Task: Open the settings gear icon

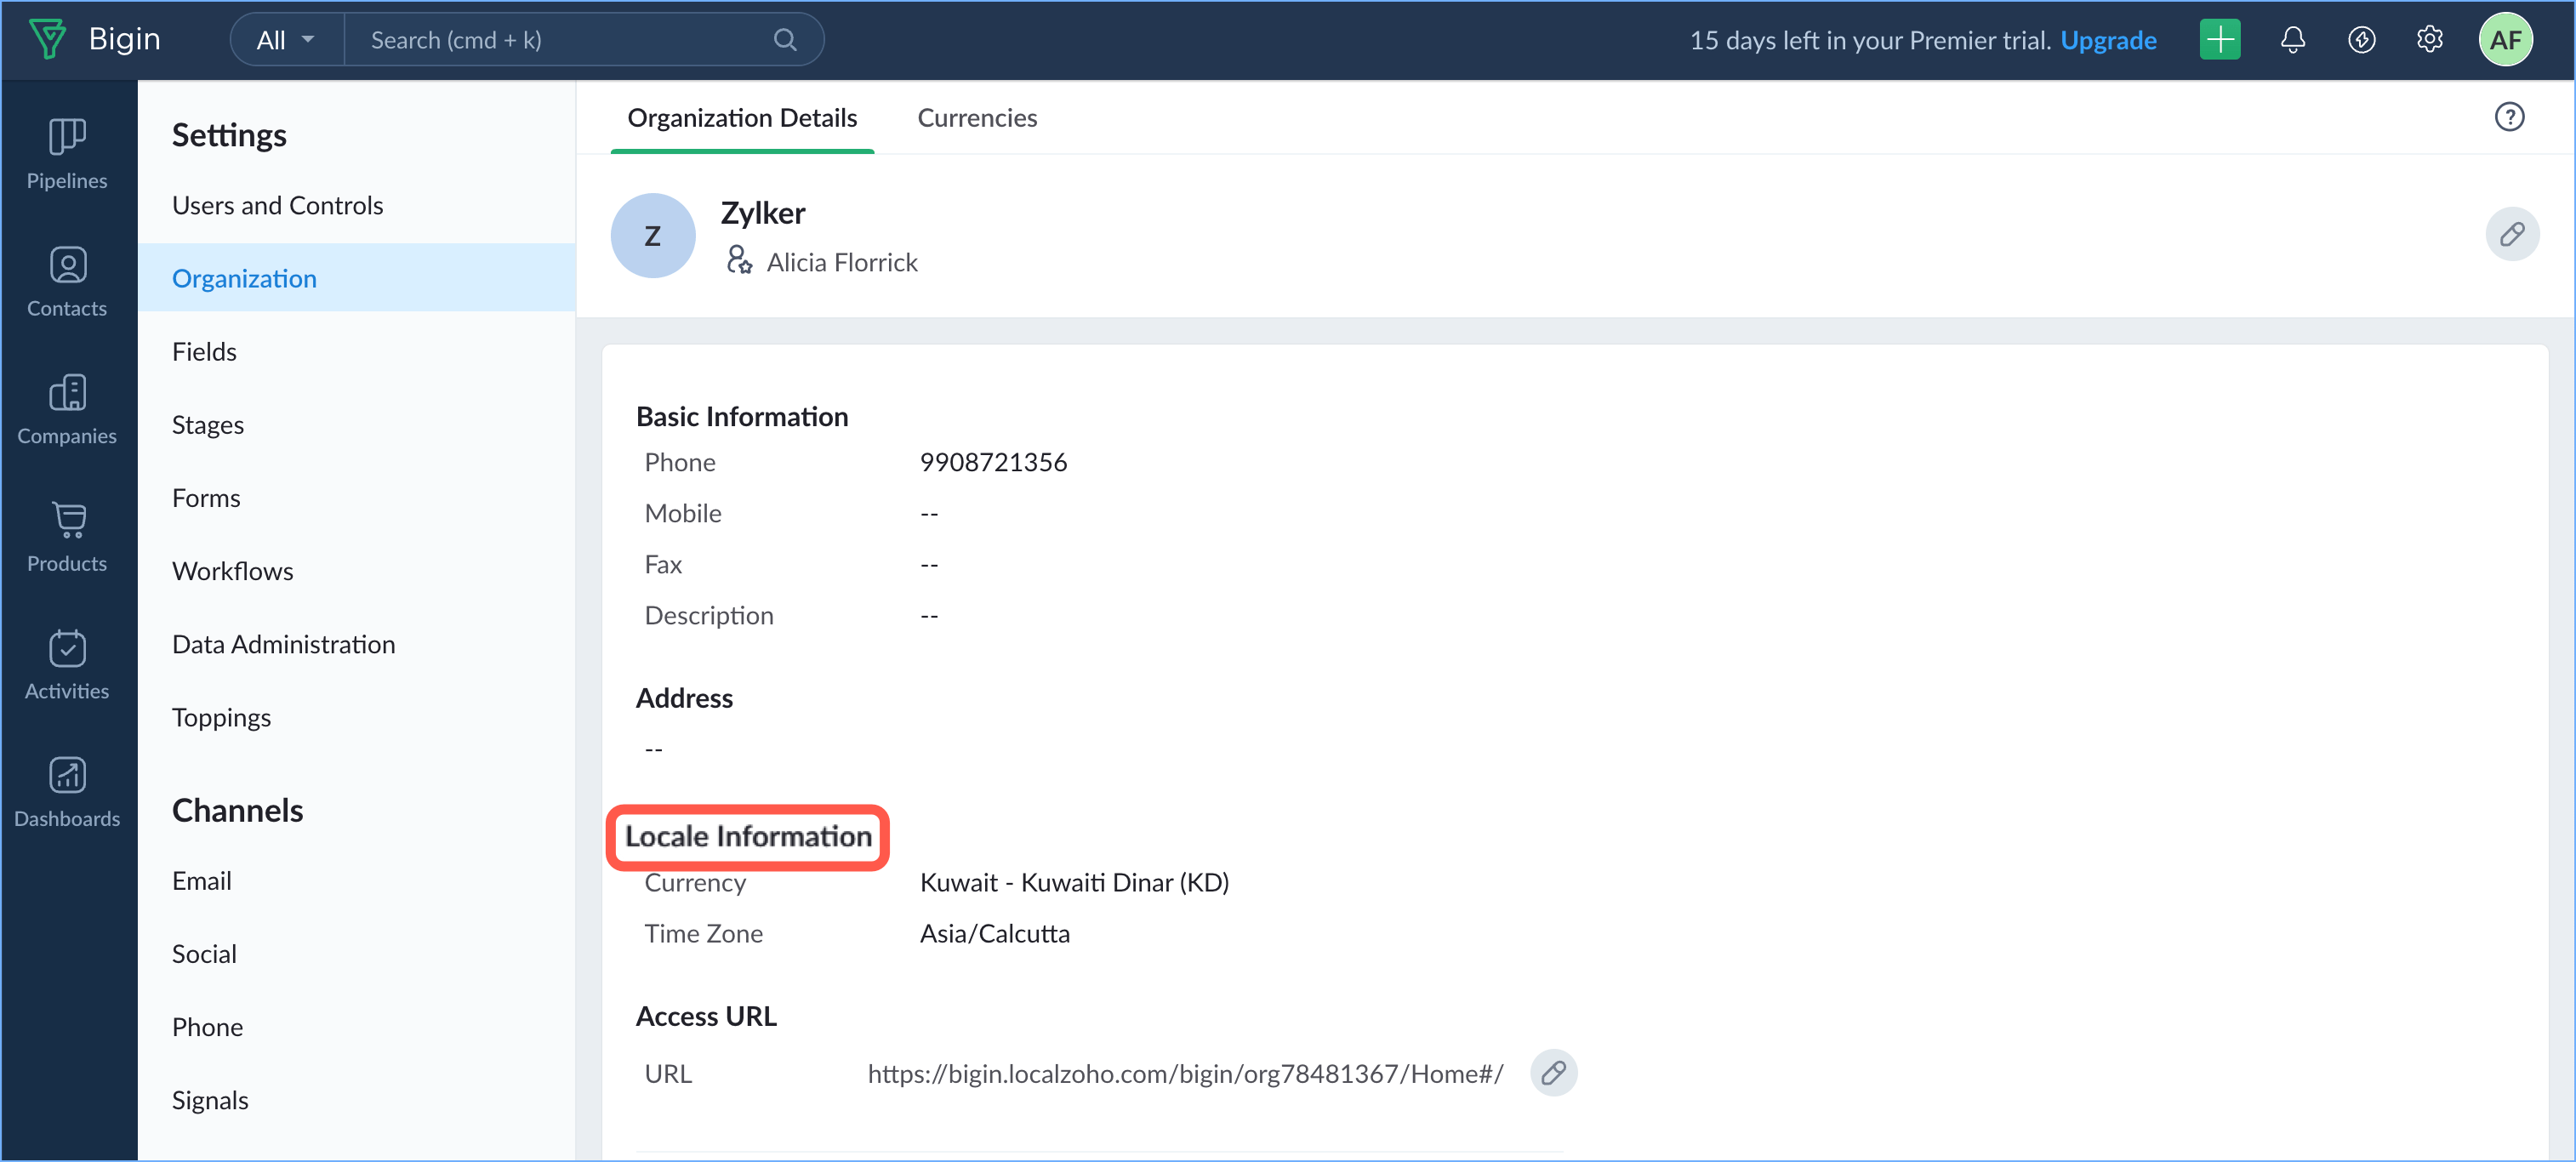Action: point(2429,40)
